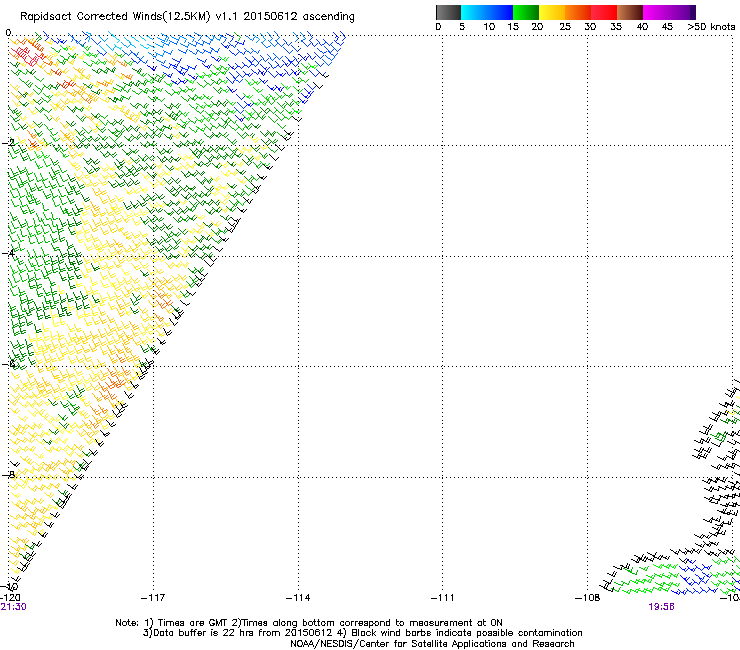Click the gray 0-5 knots color segment
This screenshot has height=650, width=740.
tap(448, 12)
